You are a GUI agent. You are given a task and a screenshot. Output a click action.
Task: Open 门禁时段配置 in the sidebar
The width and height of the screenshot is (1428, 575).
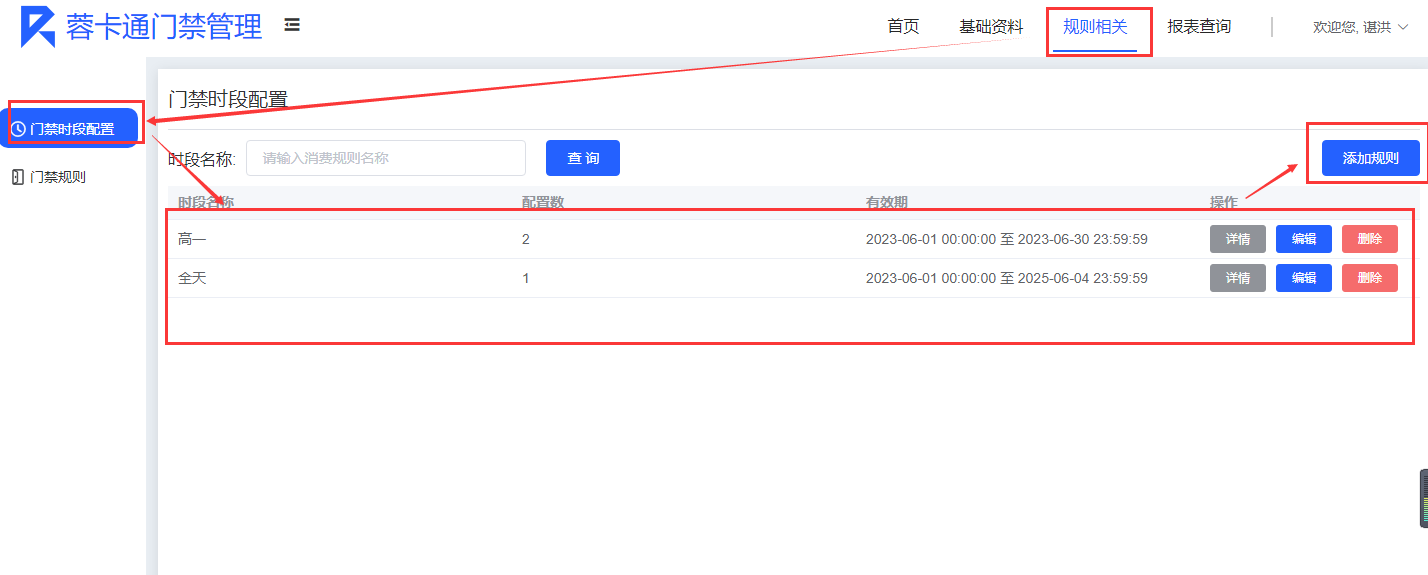tap(72, 129)
